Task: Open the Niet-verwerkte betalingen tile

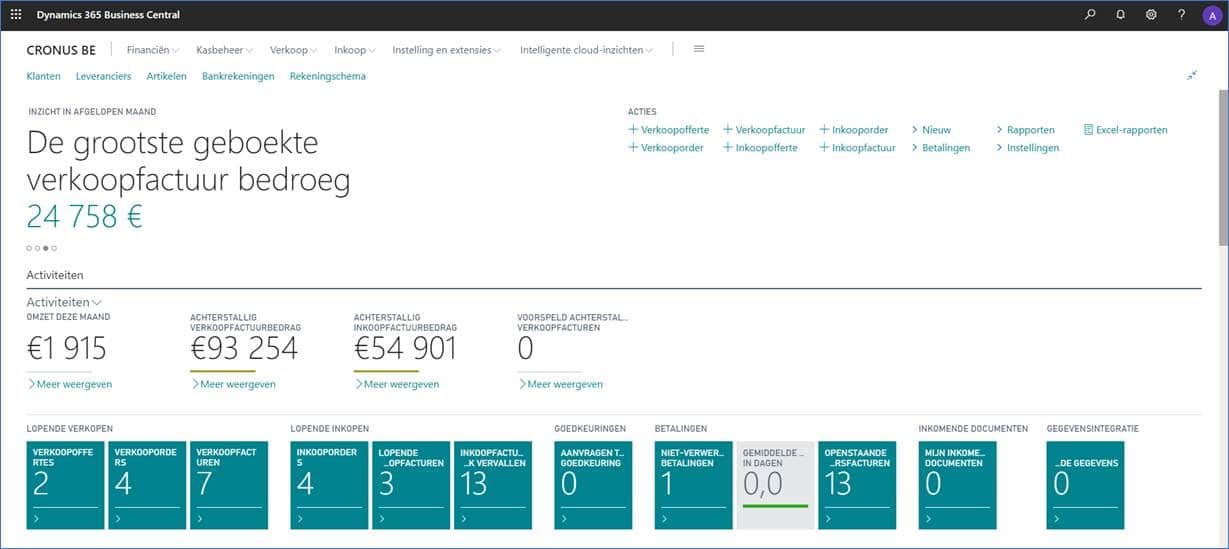Action: coord(693,485)
